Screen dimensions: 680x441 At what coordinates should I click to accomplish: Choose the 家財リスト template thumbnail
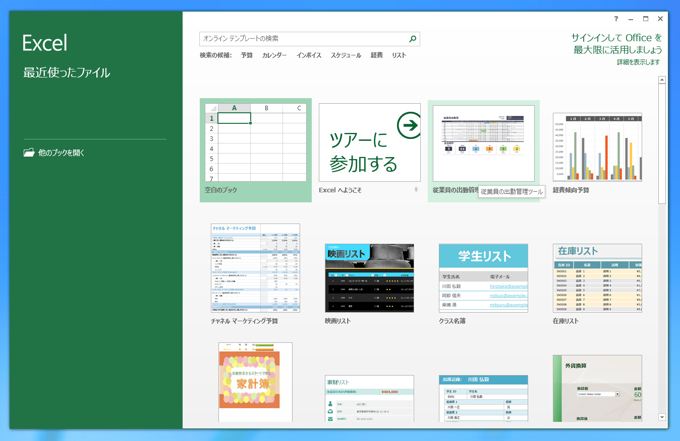tap(369, 398)
